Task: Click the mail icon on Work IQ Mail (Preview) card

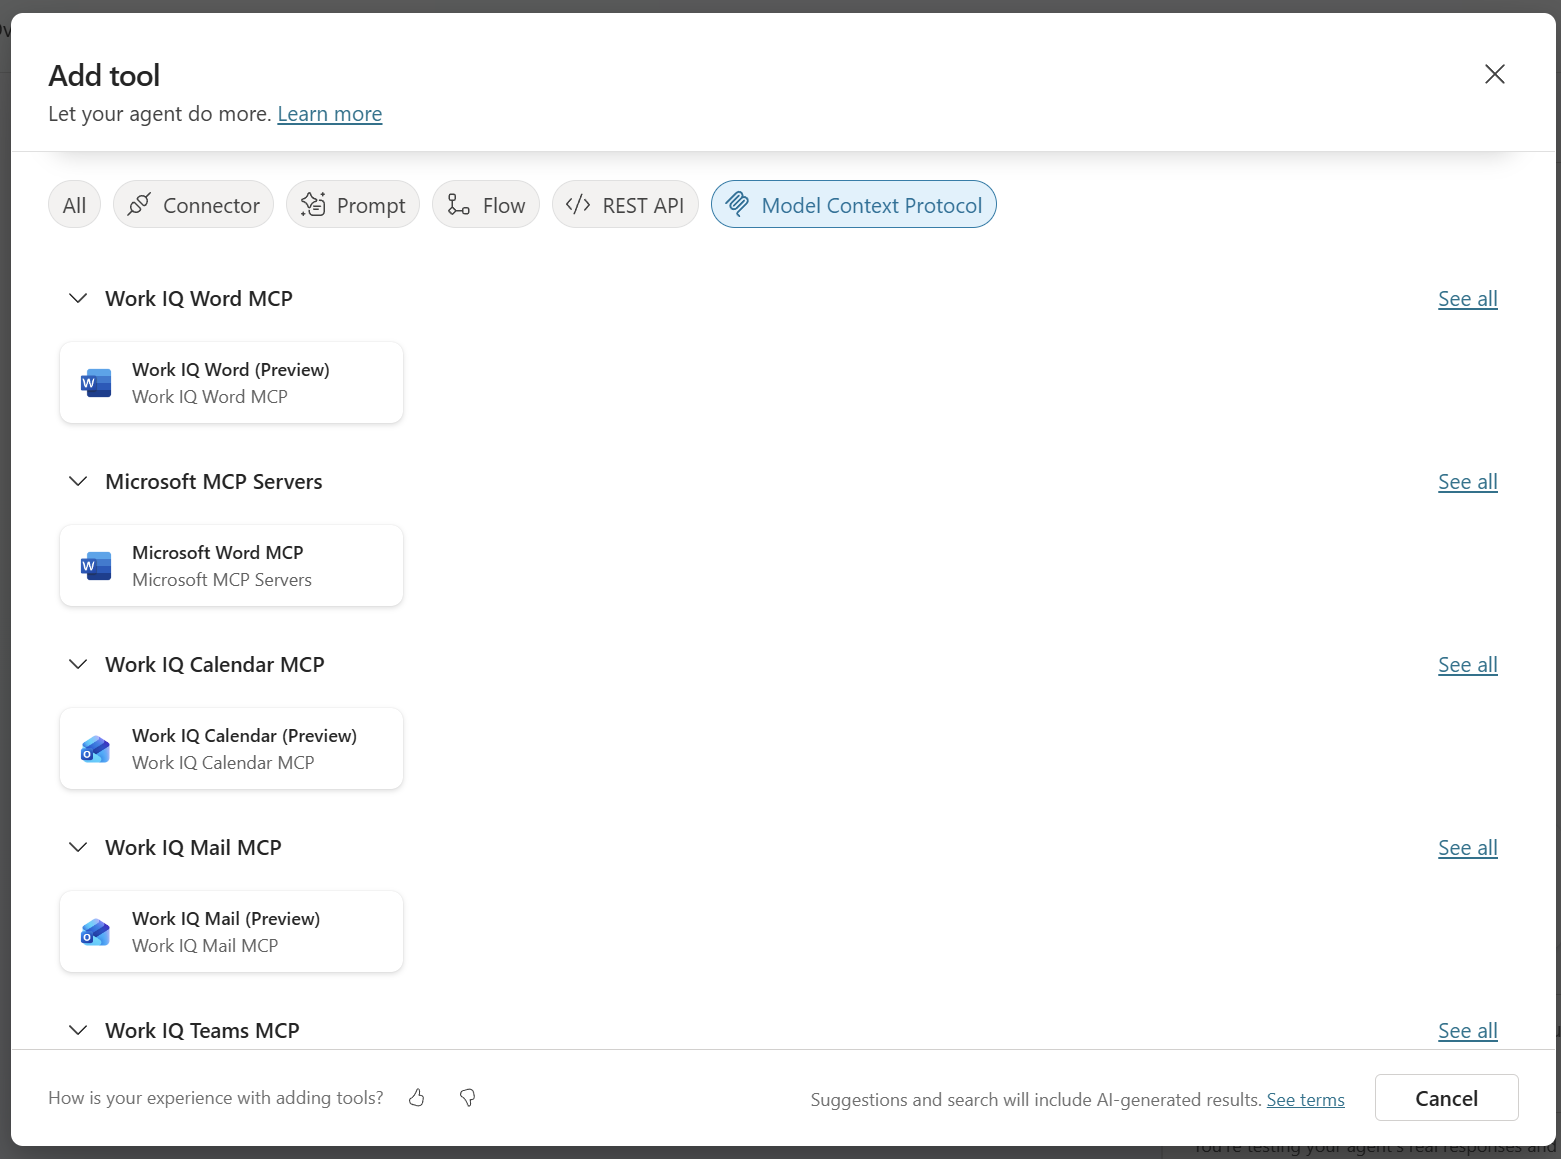Action: point(95,931)
